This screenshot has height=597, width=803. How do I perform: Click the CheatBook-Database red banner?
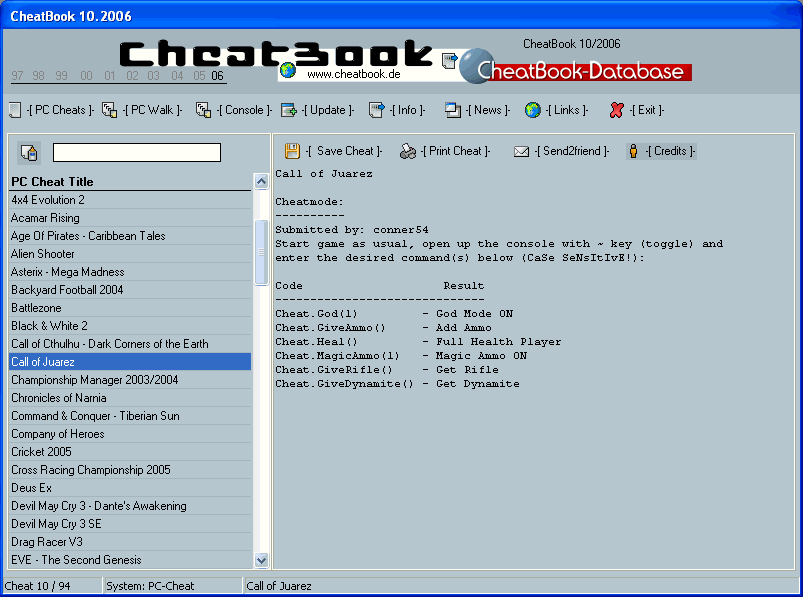tap(584, 71)
